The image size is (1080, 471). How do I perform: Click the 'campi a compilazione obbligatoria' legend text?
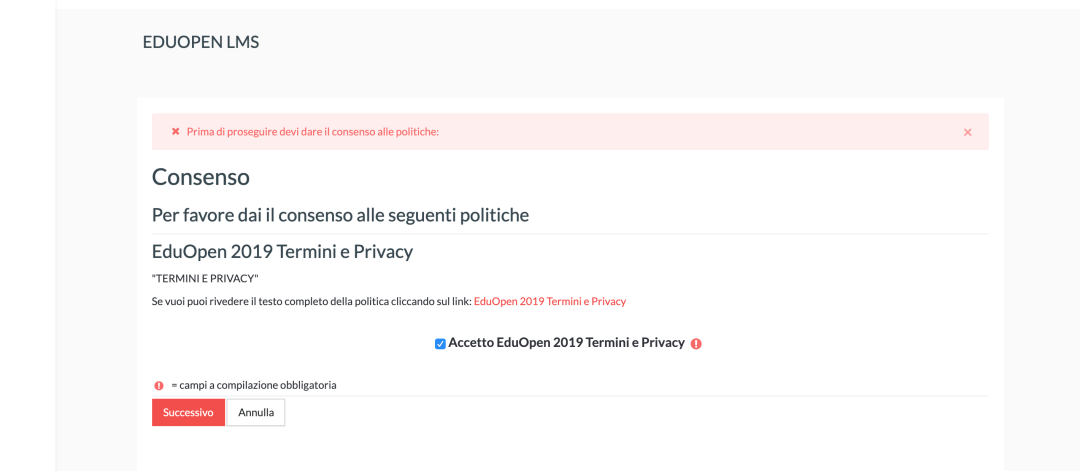[258, 385]
